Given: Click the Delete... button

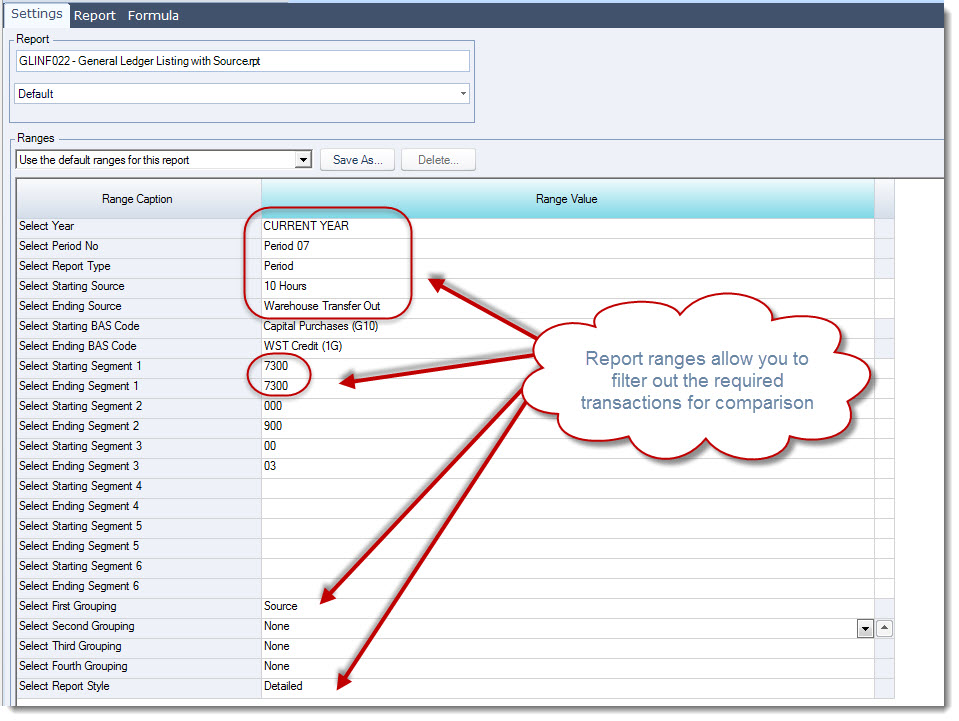Looking at the screenshot, I should (438, 160).
